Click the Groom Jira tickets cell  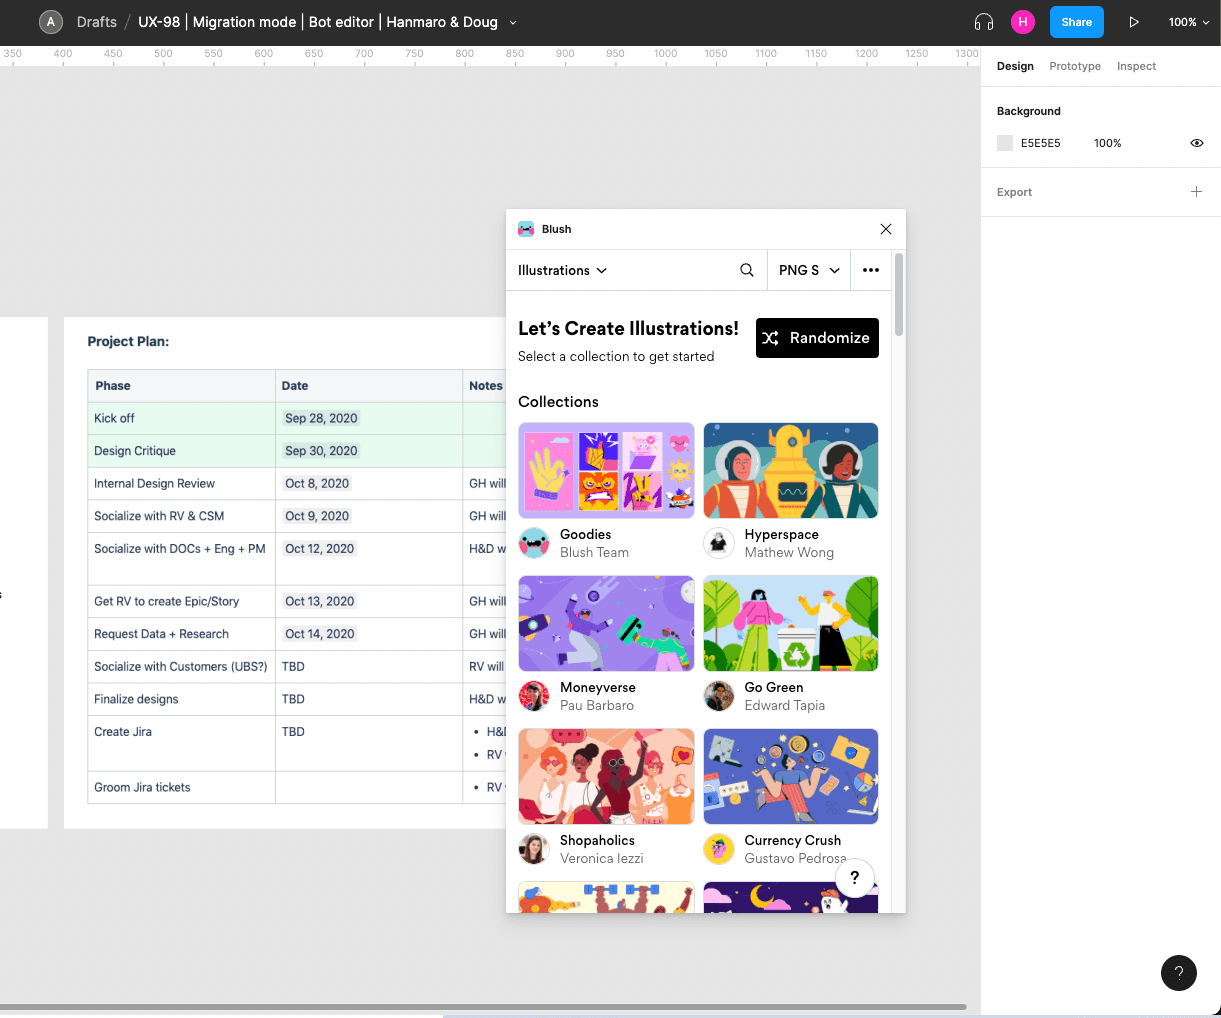point(181,787)
